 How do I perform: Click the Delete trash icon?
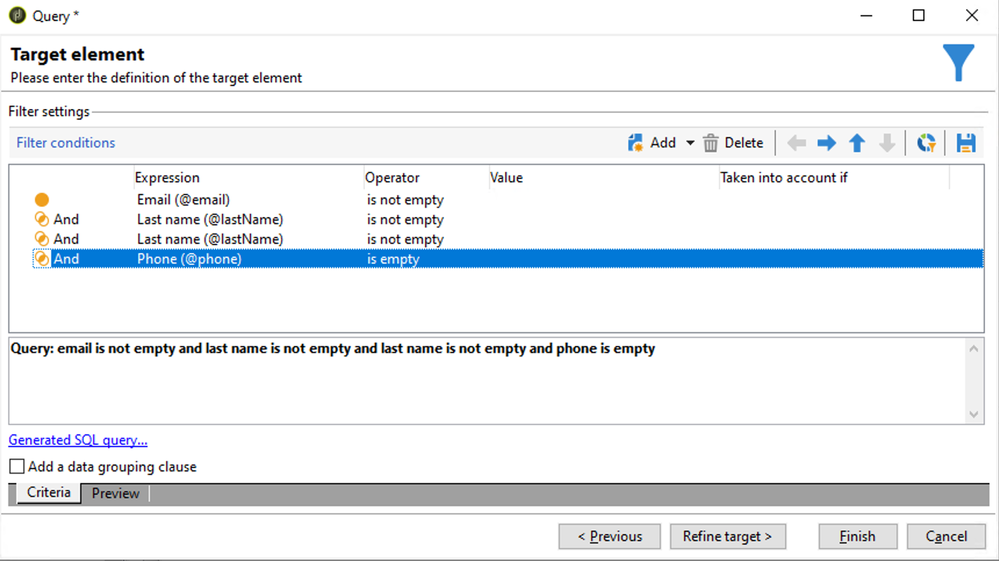click(x=711, y=143)
